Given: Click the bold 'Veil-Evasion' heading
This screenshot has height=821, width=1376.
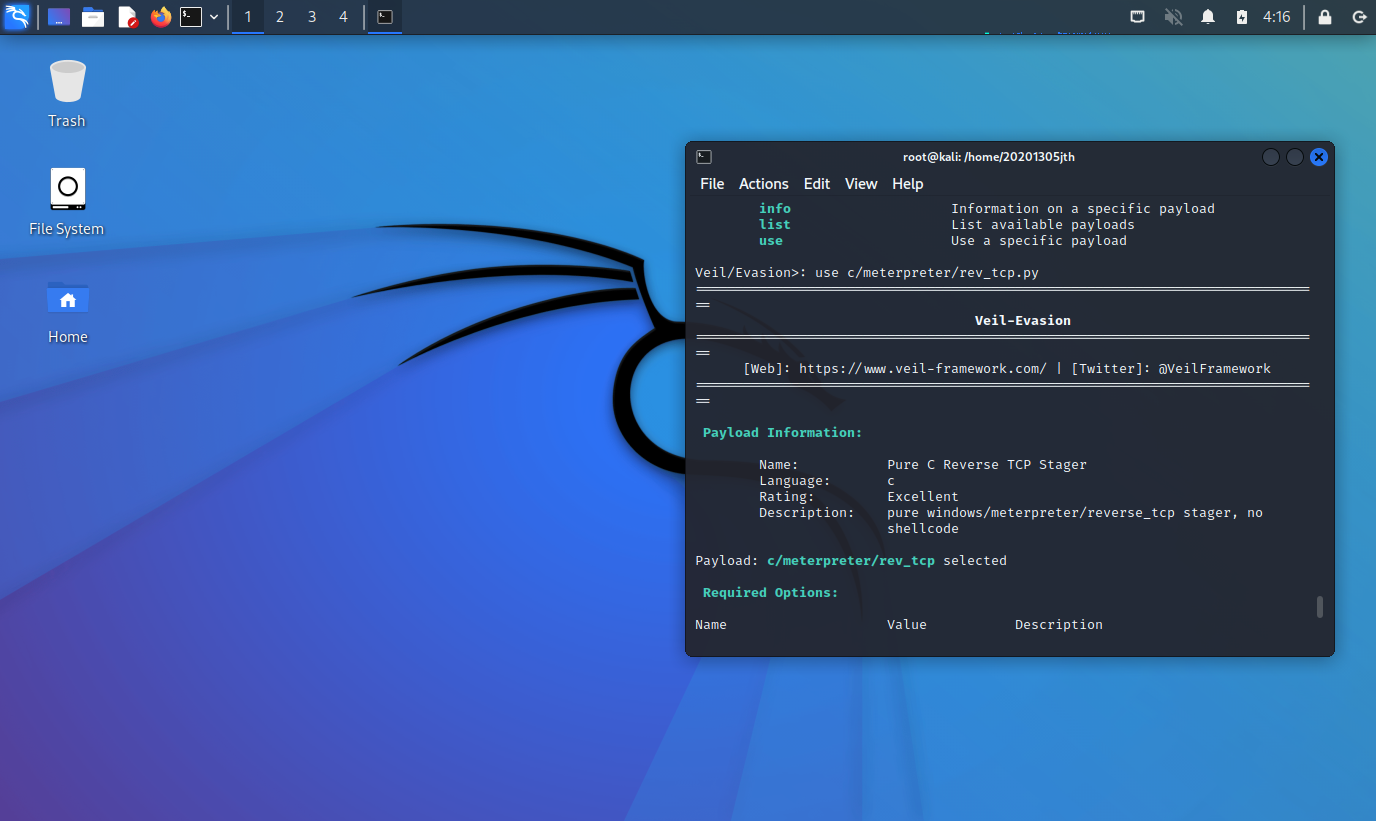Looking at the screenshot, I should click(x=1023, y=321).
